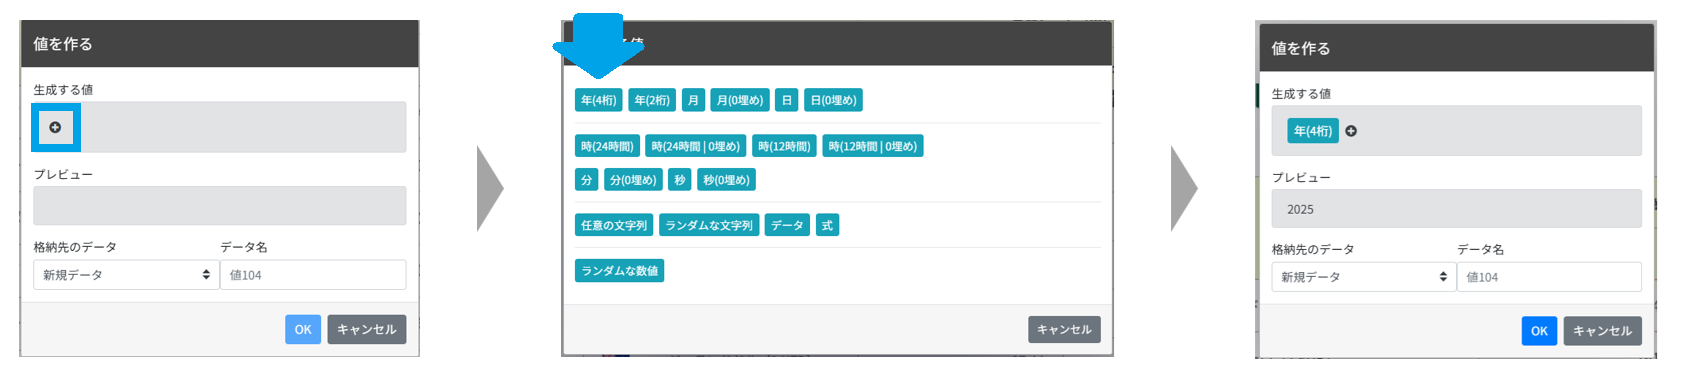The width and height of the screenshot is (1681, 380).
Task: Select 時(24時間) option
Action: point(607,146)
